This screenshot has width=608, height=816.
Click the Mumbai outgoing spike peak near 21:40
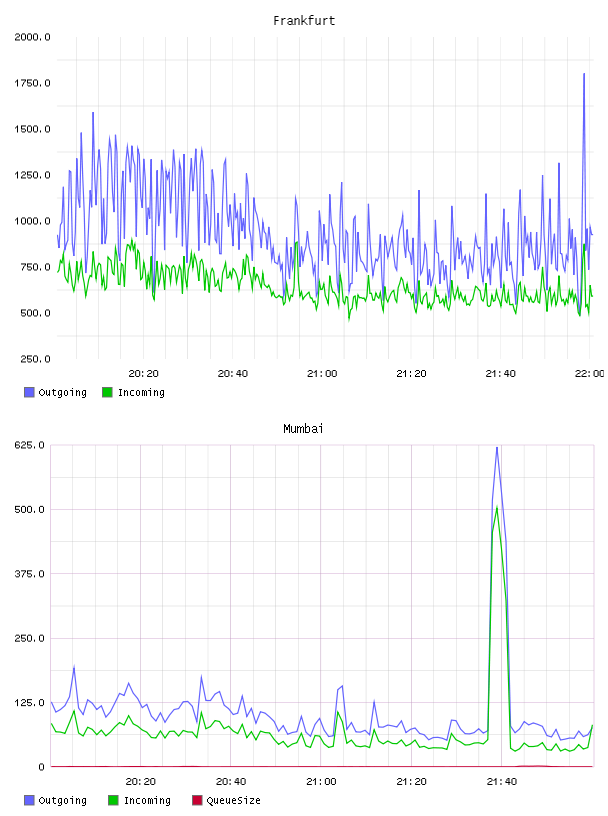coord(497,448)
